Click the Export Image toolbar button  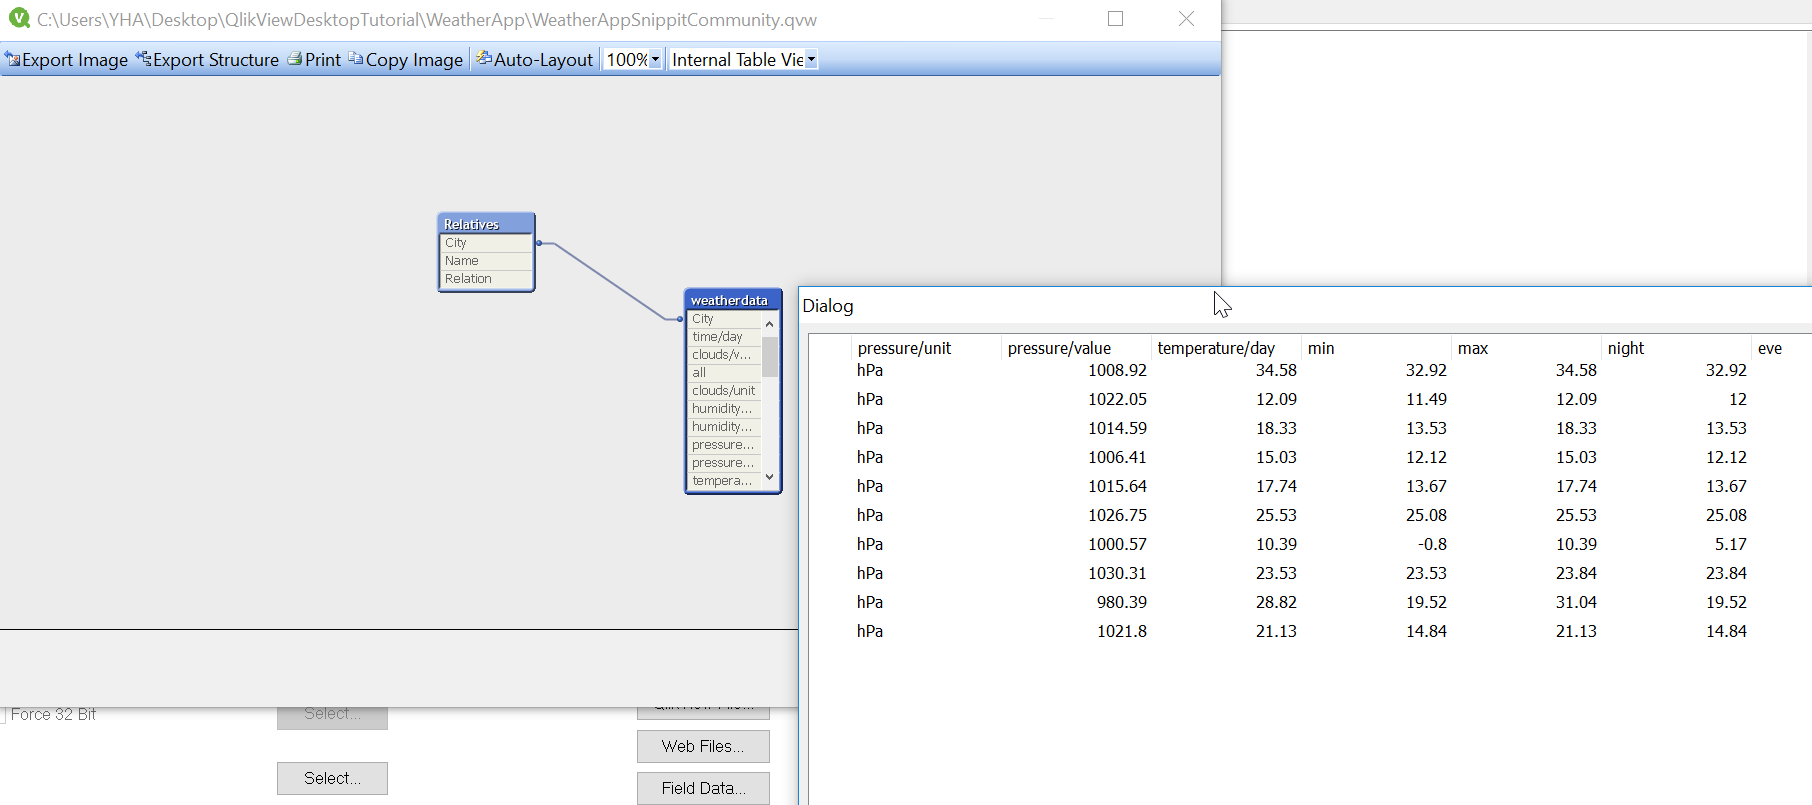coord(67,60)
